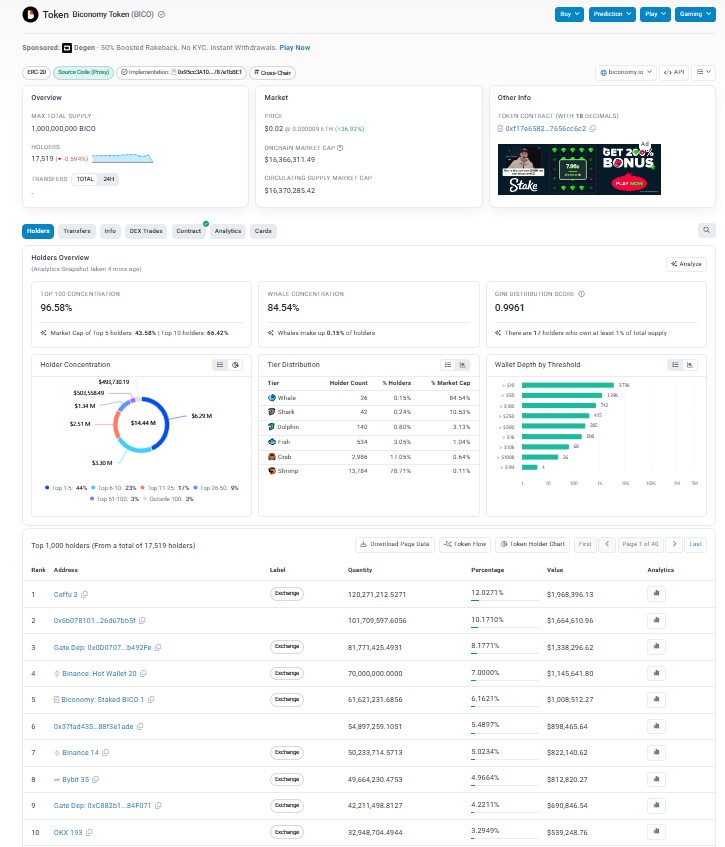Switch transfers counter to TOTAL
Screen dimensions: 725x847
pyautogui.click(x=85, y=179)
